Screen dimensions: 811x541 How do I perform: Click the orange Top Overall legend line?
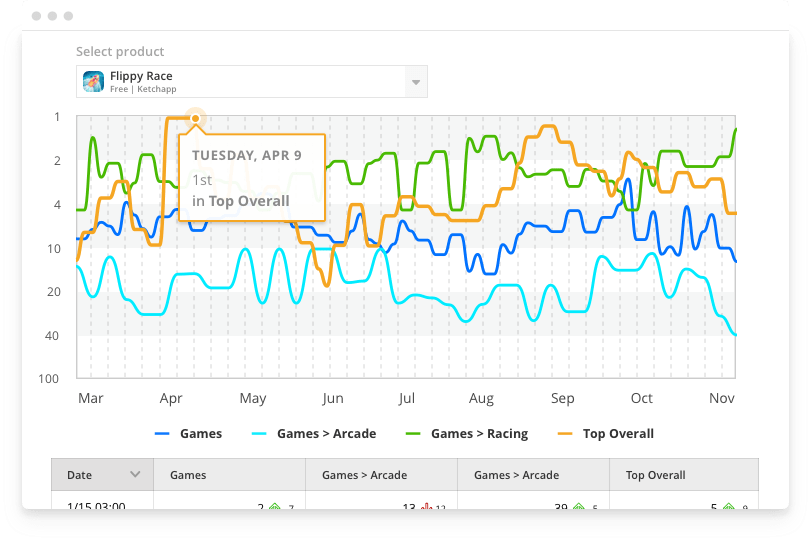click(565, 433)
